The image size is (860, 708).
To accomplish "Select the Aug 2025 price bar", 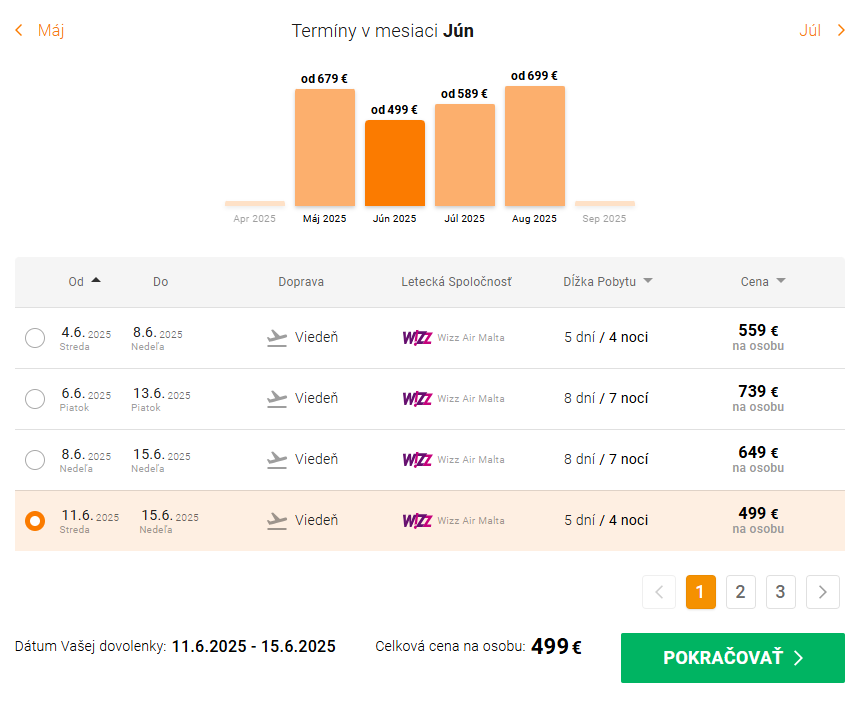I will (534, 146).
